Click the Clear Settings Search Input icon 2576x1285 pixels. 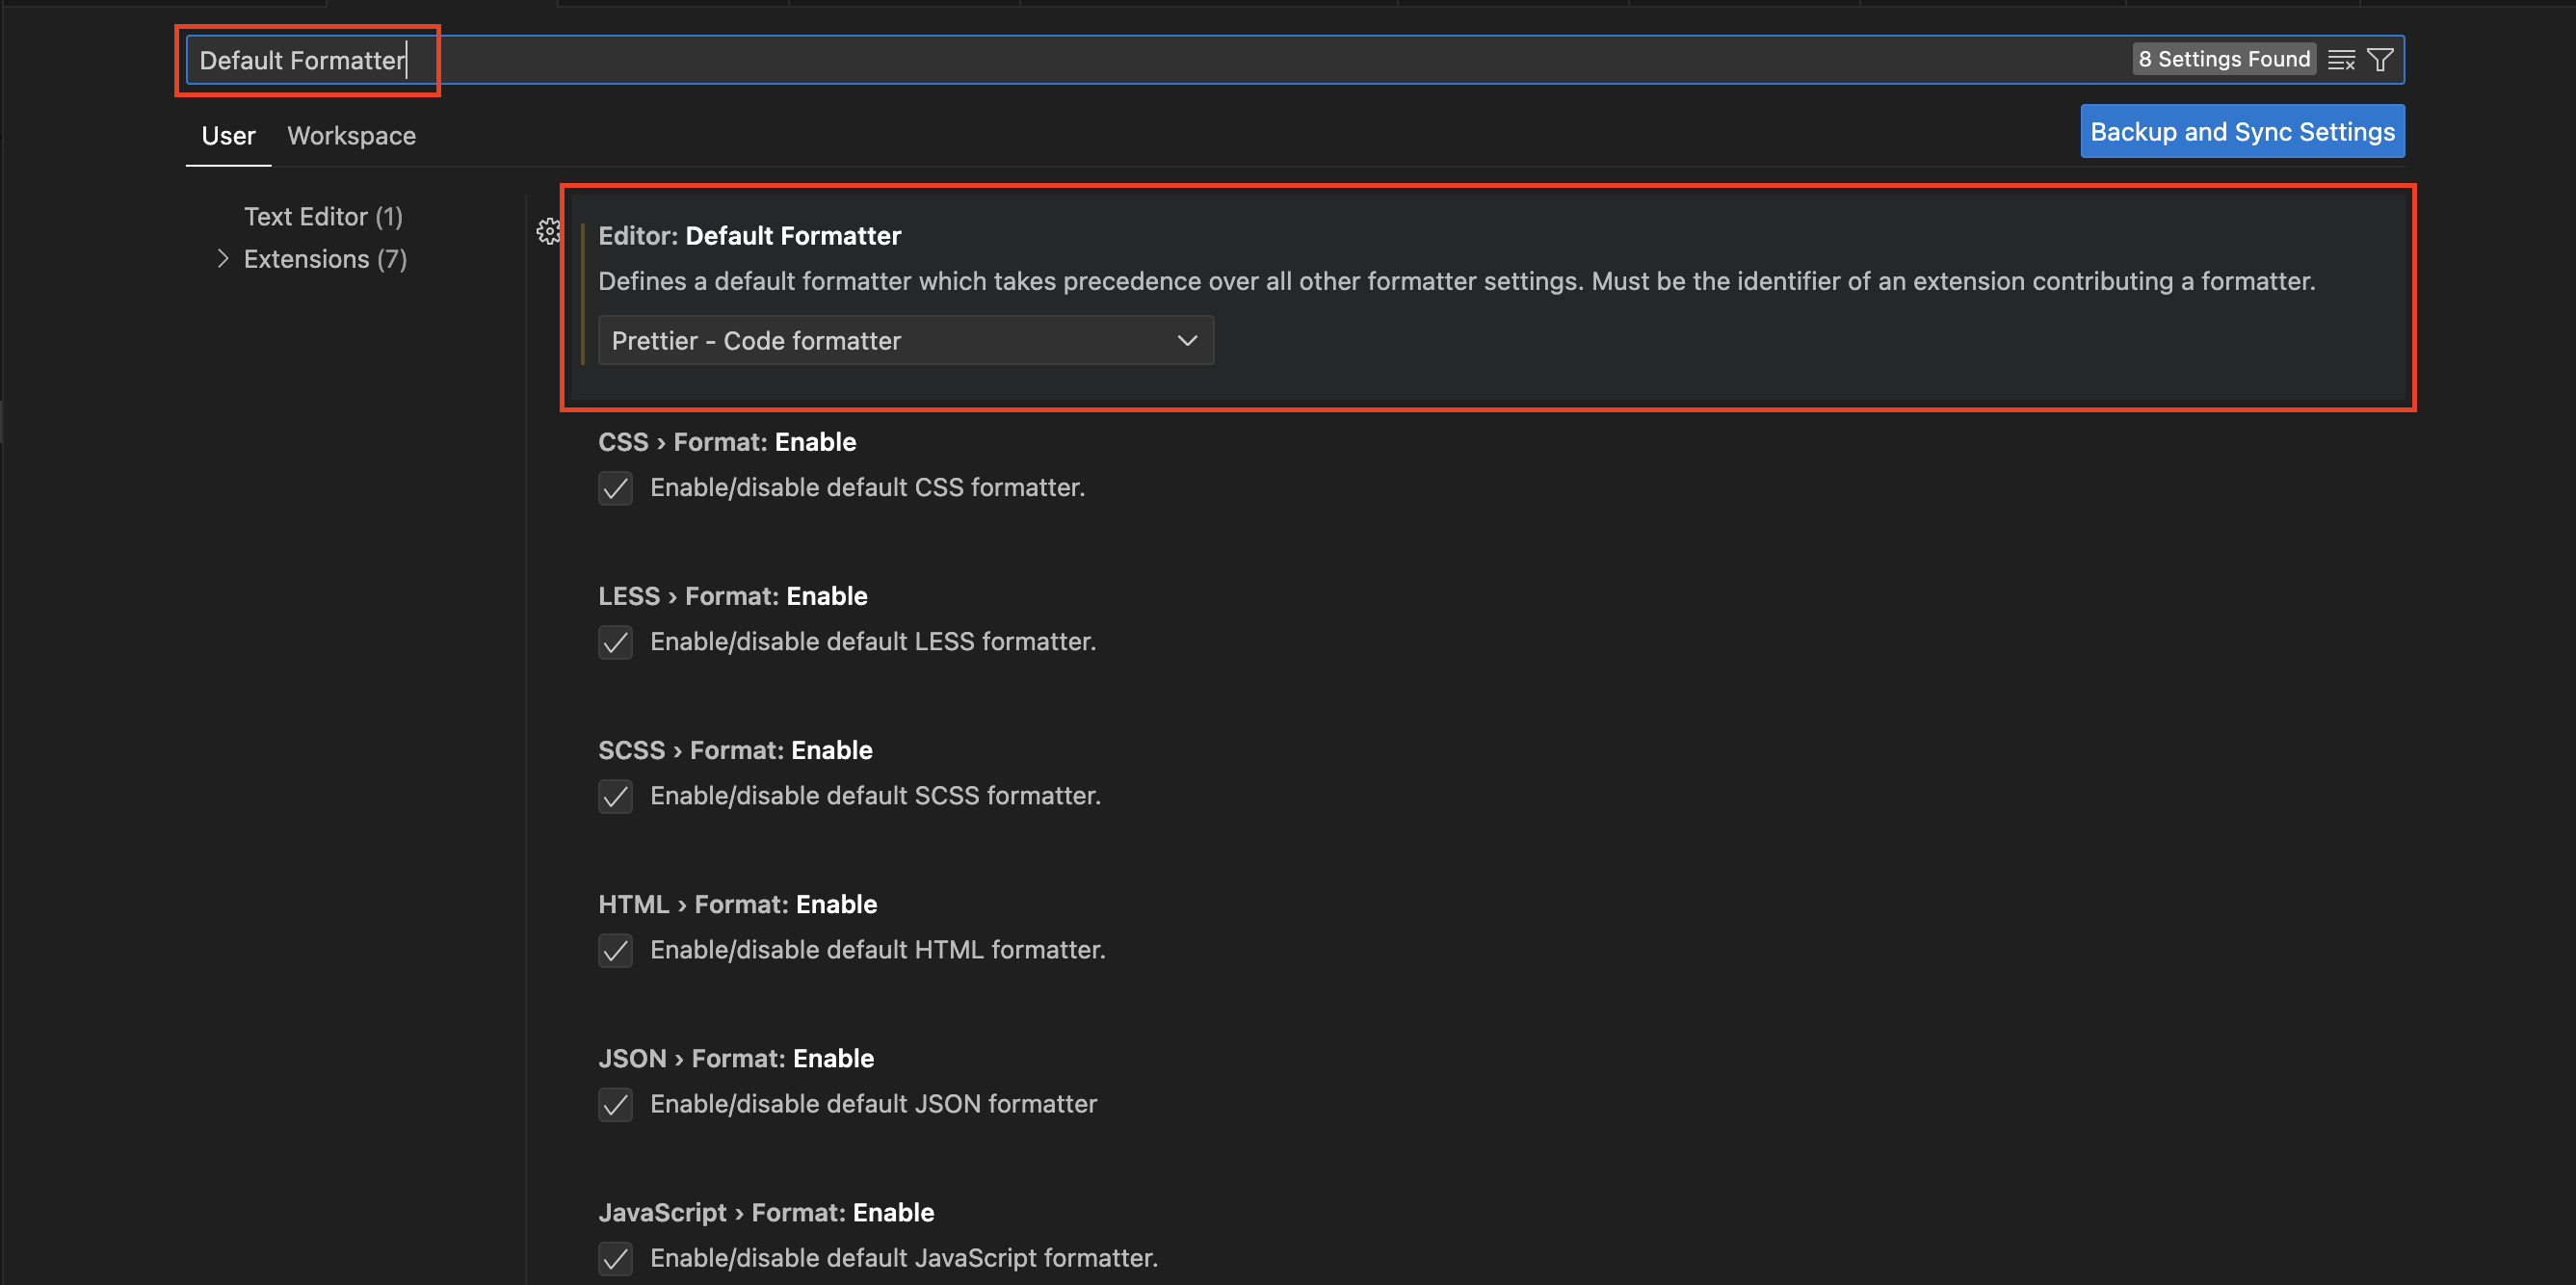tap(2341, 60)
